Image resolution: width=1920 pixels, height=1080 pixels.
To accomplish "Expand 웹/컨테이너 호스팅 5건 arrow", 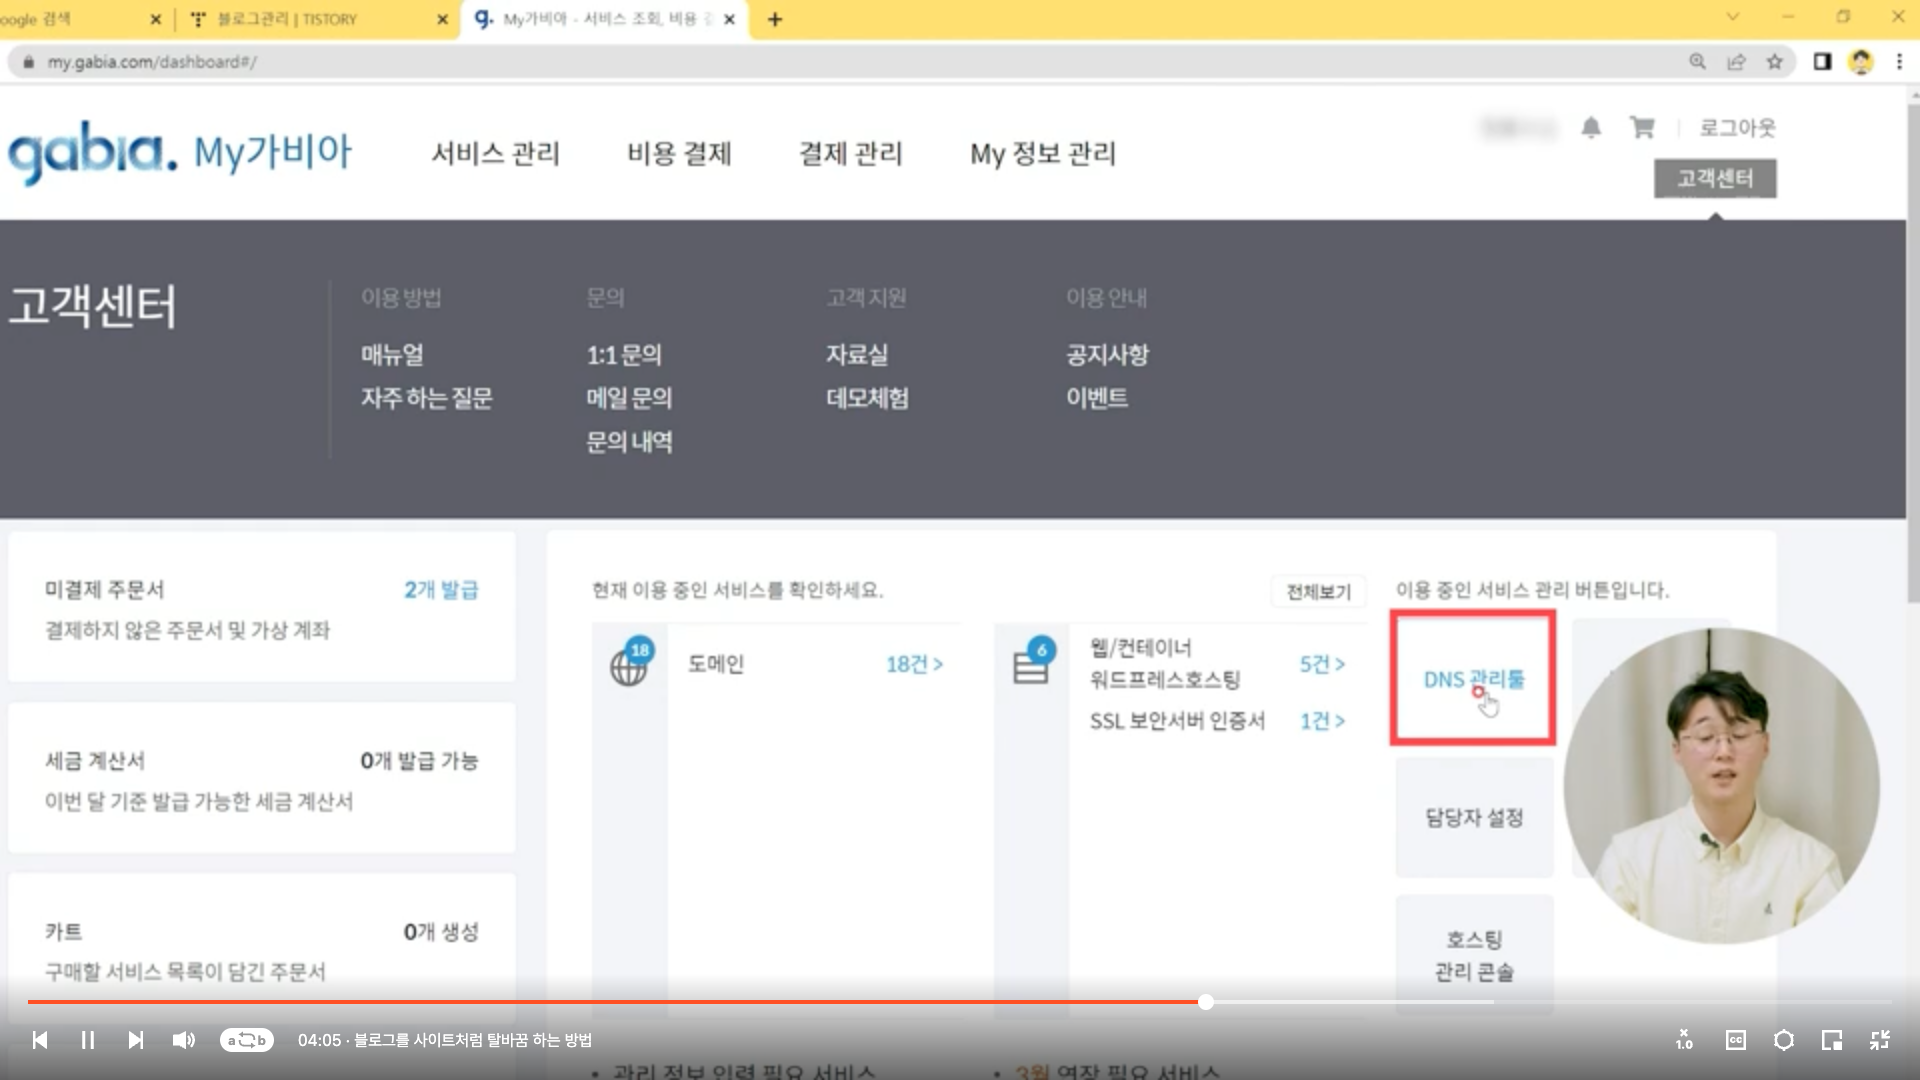I will (x=1322, y=664).
